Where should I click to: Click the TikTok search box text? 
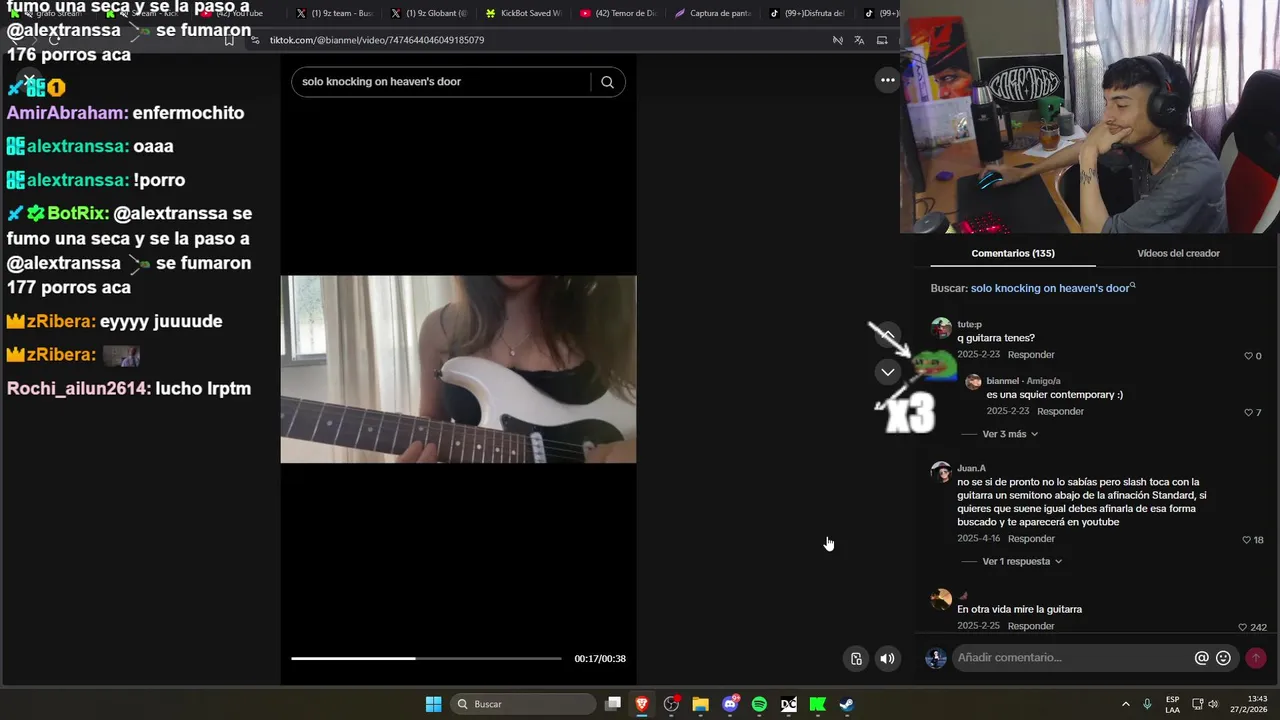coord(381,82)
